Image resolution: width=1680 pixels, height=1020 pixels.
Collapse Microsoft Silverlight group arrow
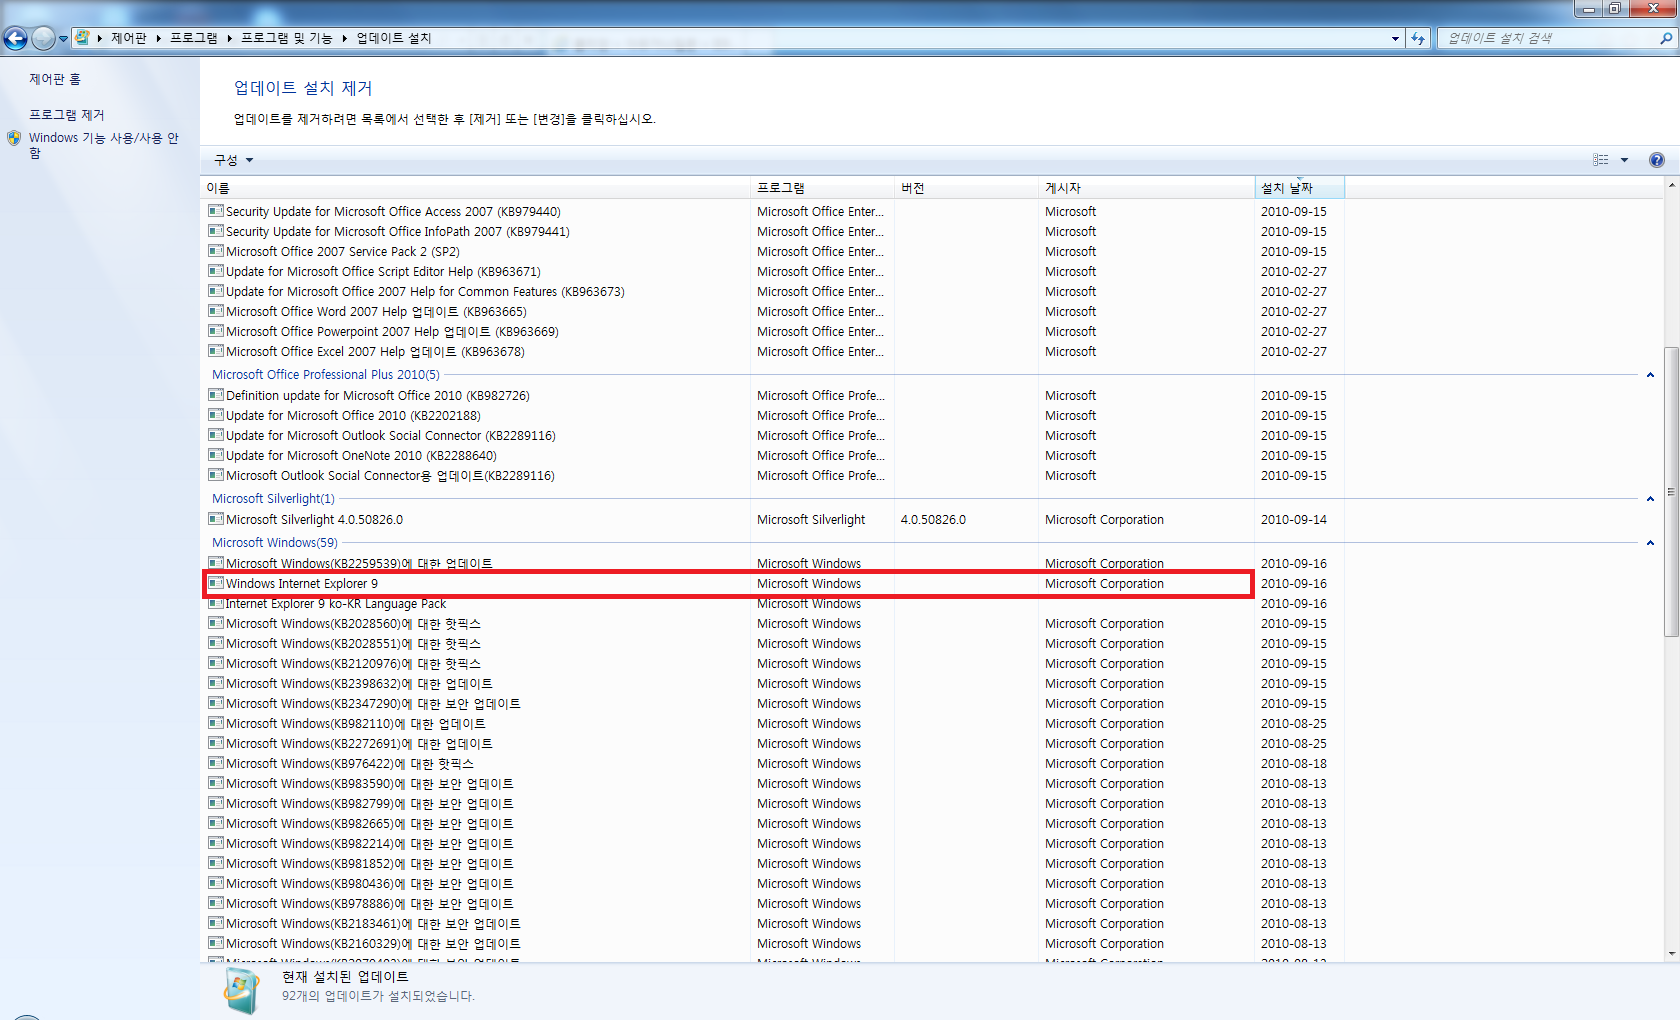(1650, 499)
